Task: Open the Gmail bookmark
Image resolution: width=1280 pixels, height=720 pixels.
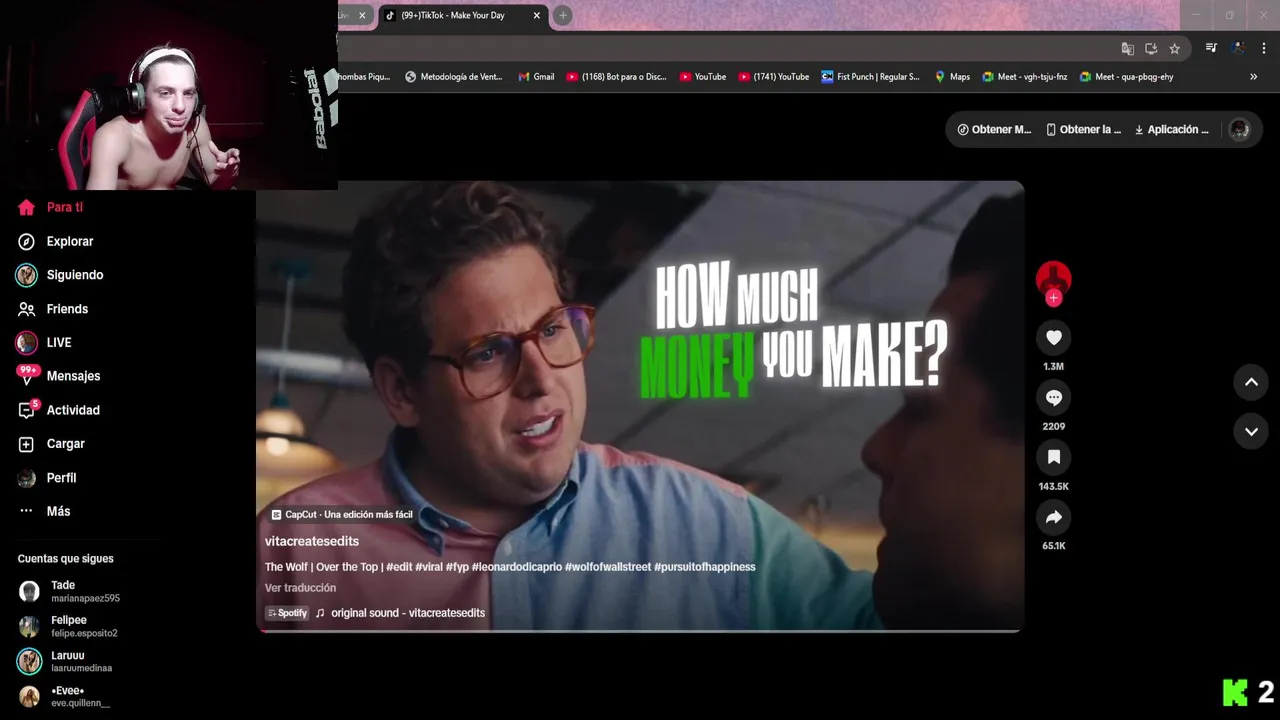Action: [536, 77]
